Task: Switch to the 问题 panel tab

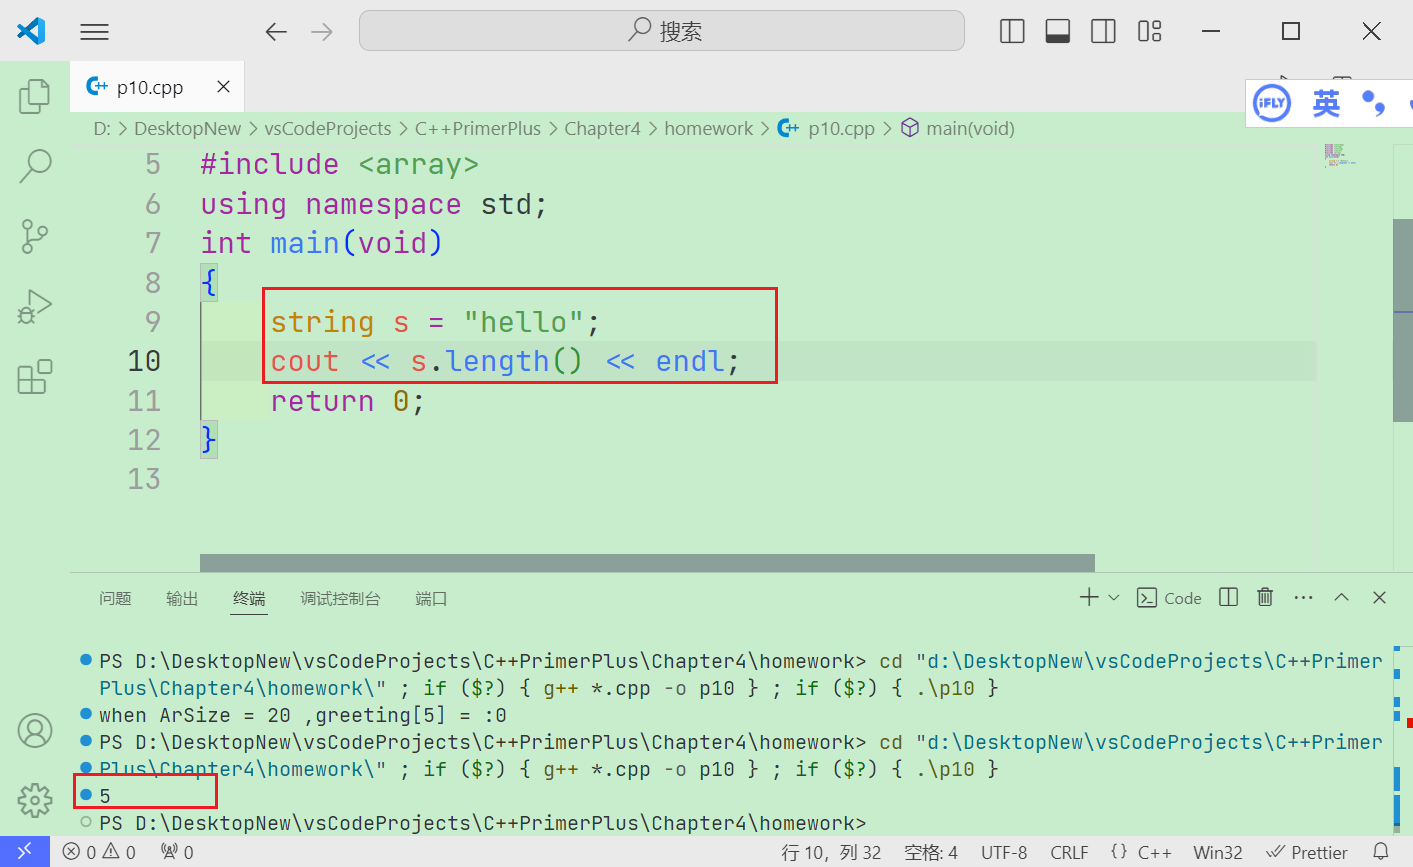Action: coord(115,598)
